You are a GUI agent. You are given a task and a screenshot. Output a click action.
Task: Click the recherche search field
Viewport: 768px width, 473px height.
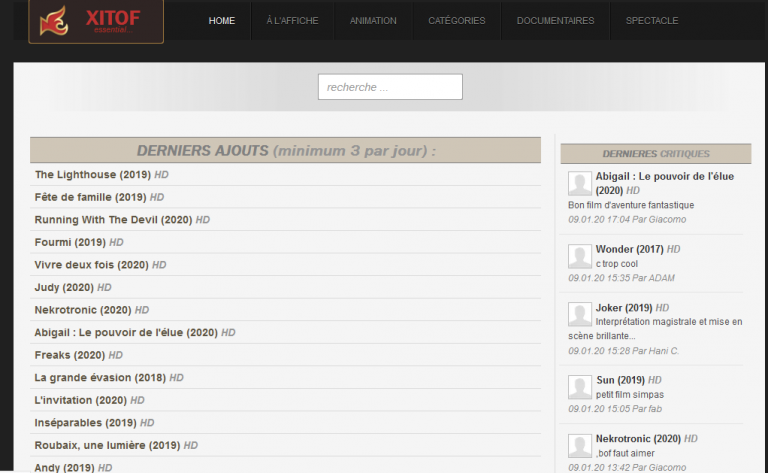390,87
